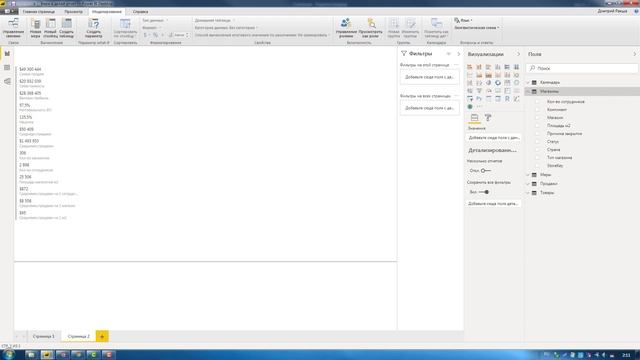Collapse the Поля pane chevron
The height and width of the screenshot is (360, 640).
[635, 54]
